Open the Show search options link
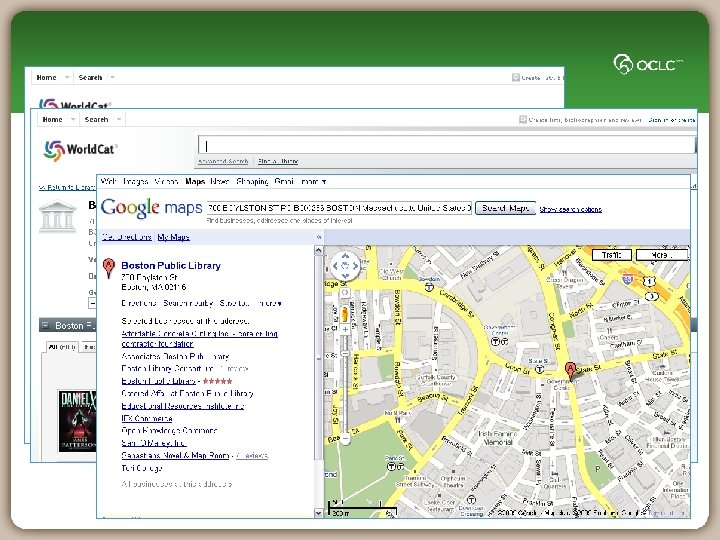This screenshot has height=540, width=720. tap(570, 209)
